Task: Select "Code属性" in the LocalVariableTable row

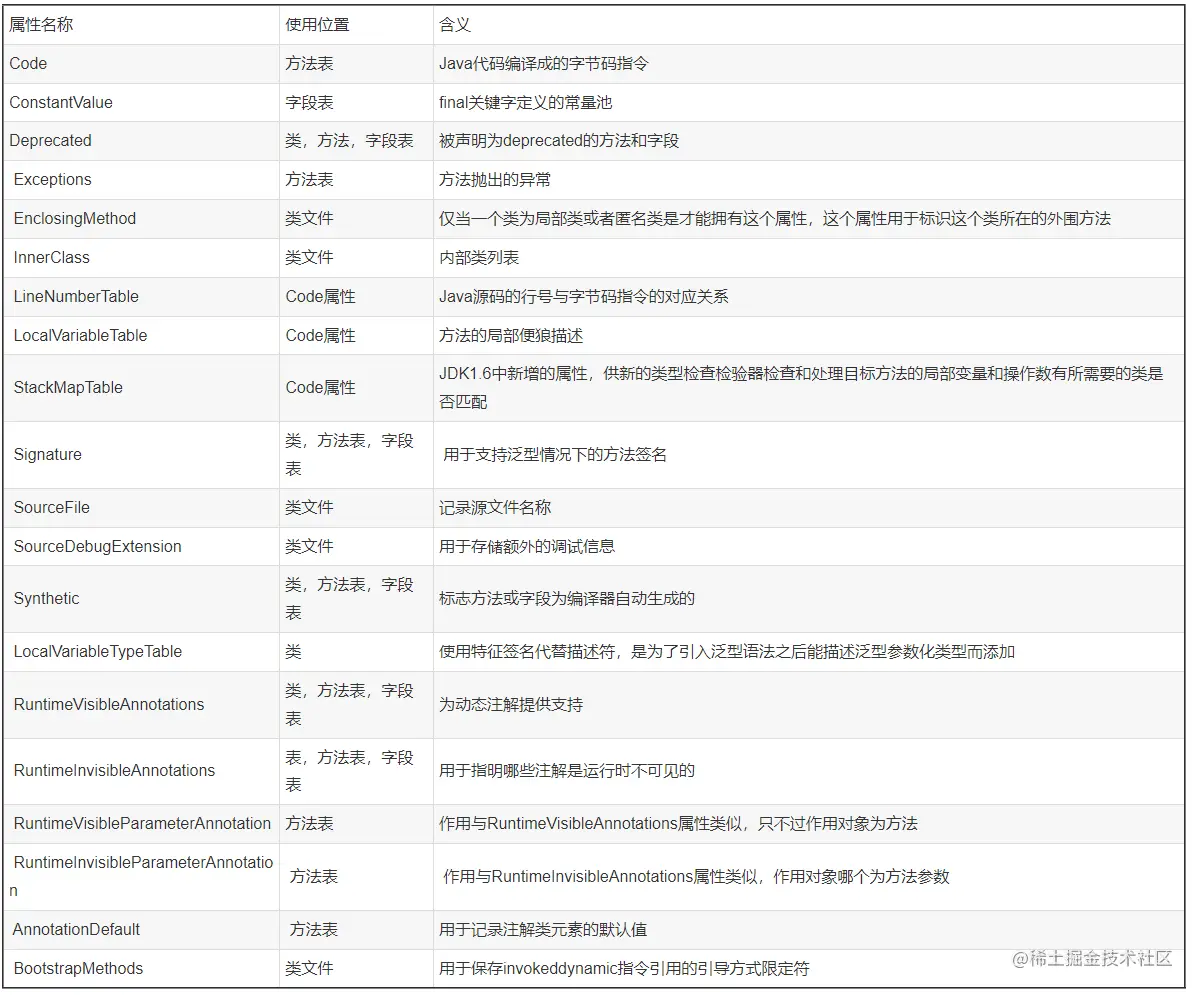Action: click(x=320, y=336)
